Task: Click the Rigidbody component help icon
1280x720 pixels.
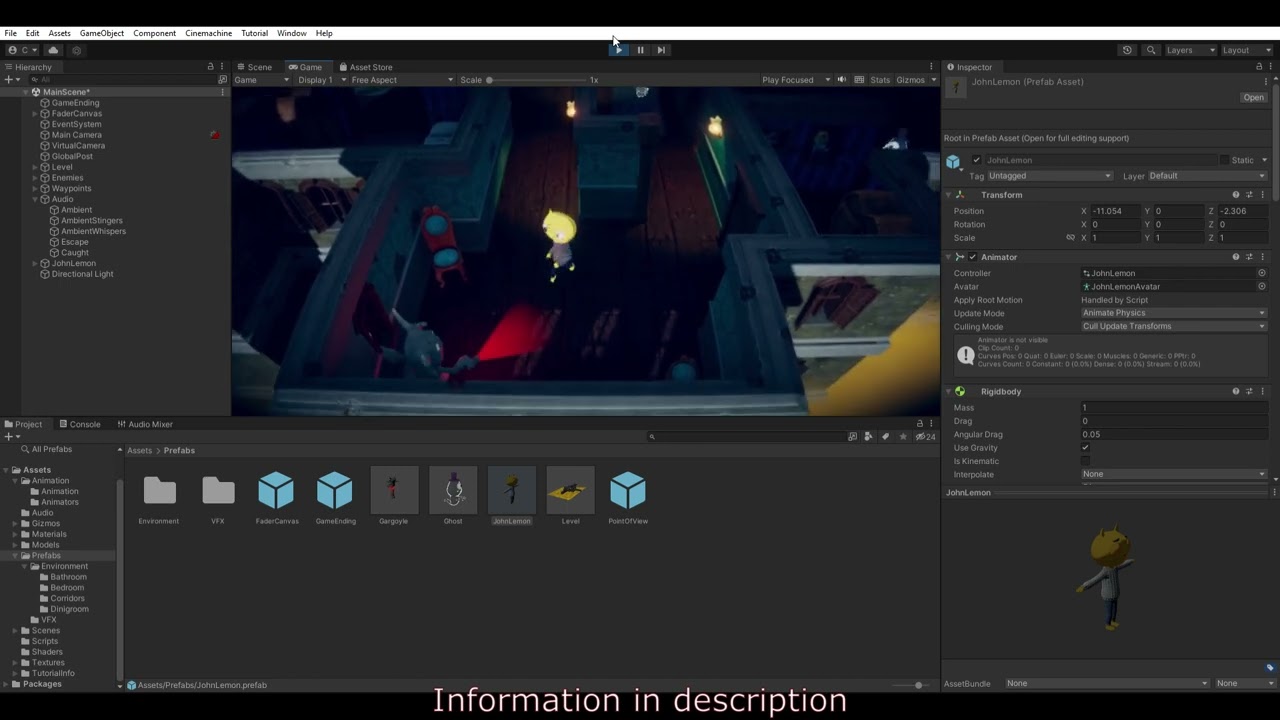Action: coord(1236,391)
